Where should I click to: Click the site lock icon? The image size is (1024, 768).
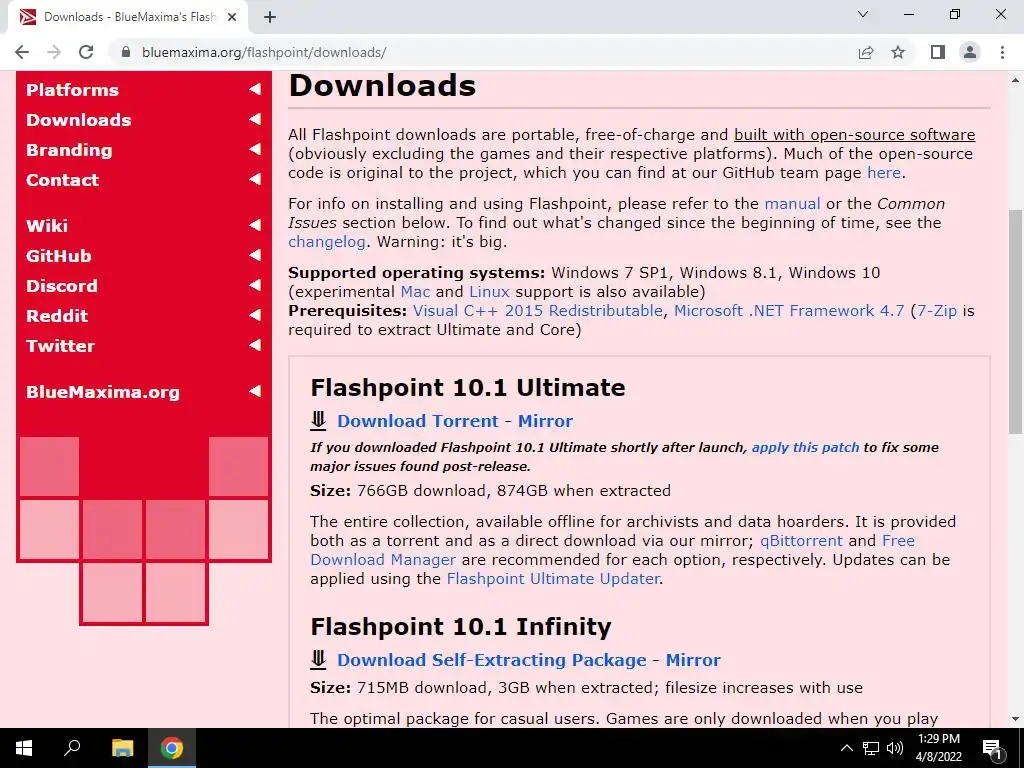(127, 52)
